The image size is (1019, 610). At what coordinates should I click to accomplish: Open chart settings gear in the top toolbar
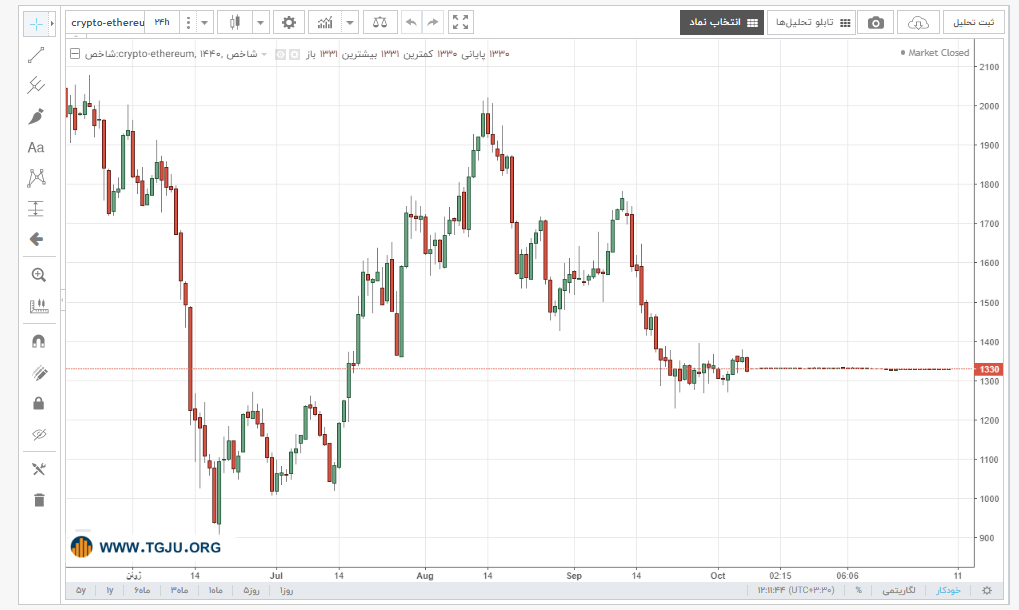coord(289,23)
